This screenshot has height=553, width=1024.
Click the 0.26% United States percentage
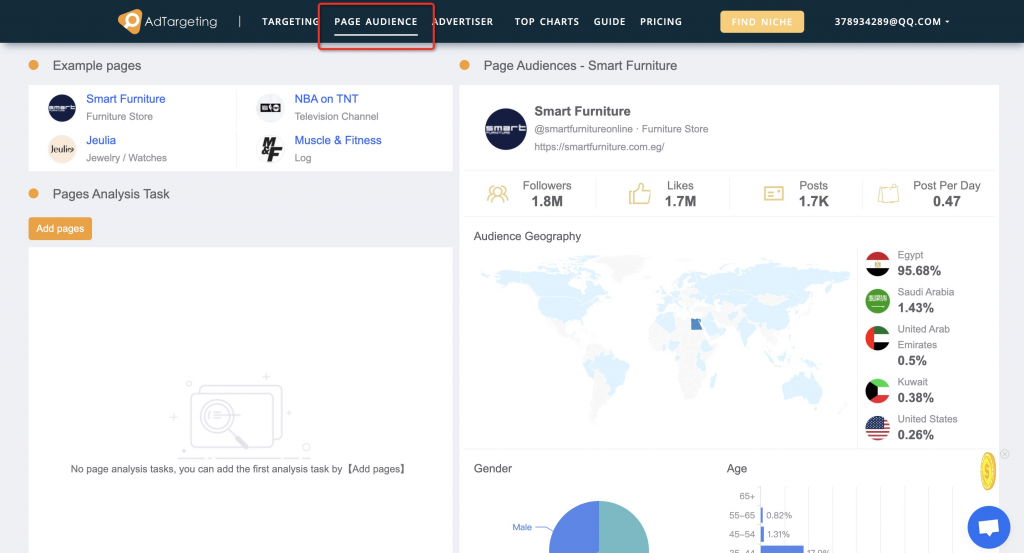tap(915, 435)
